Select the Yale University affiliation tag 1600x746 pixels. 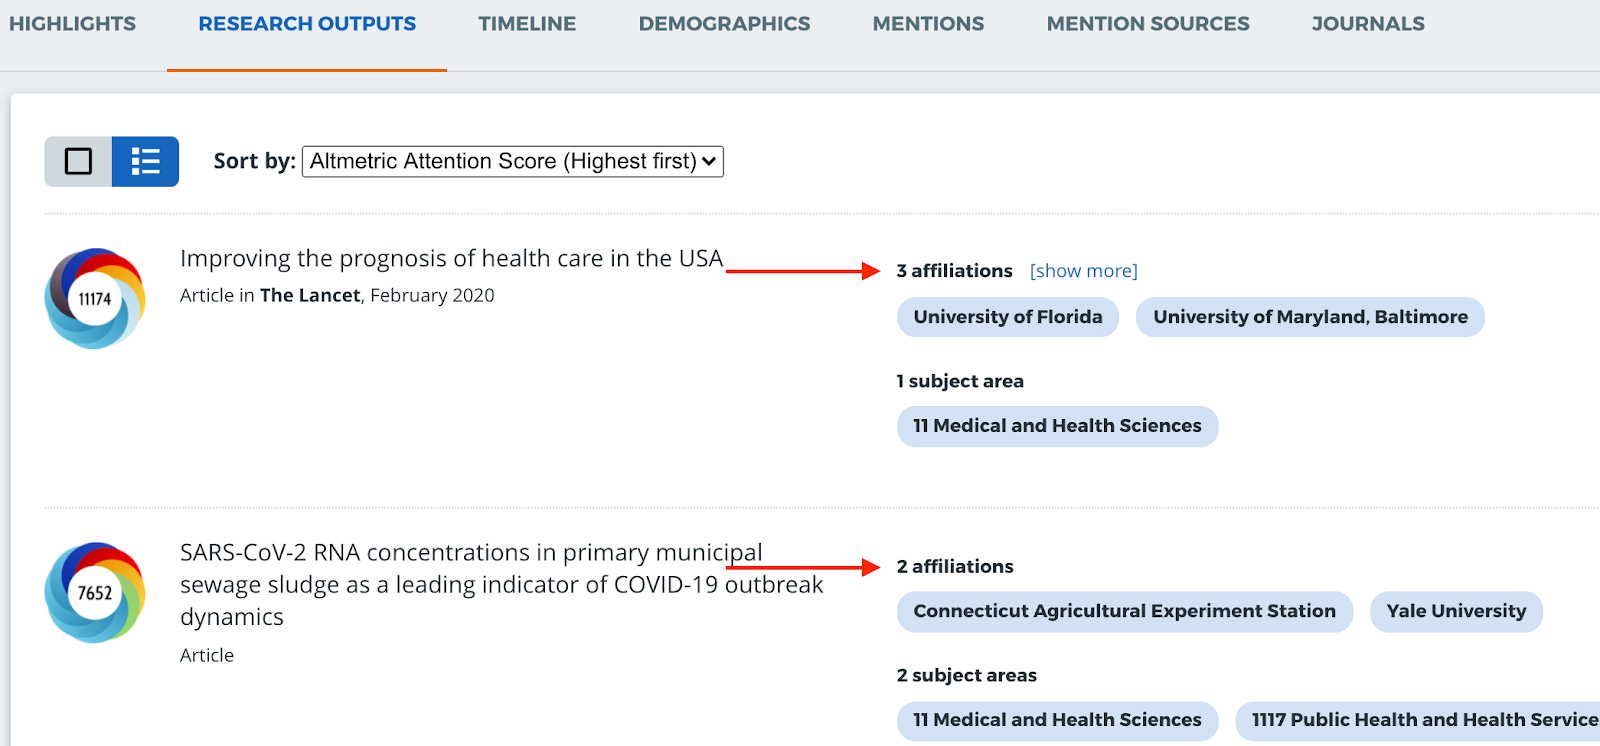pyautogui.click(x=1456, y=611)
